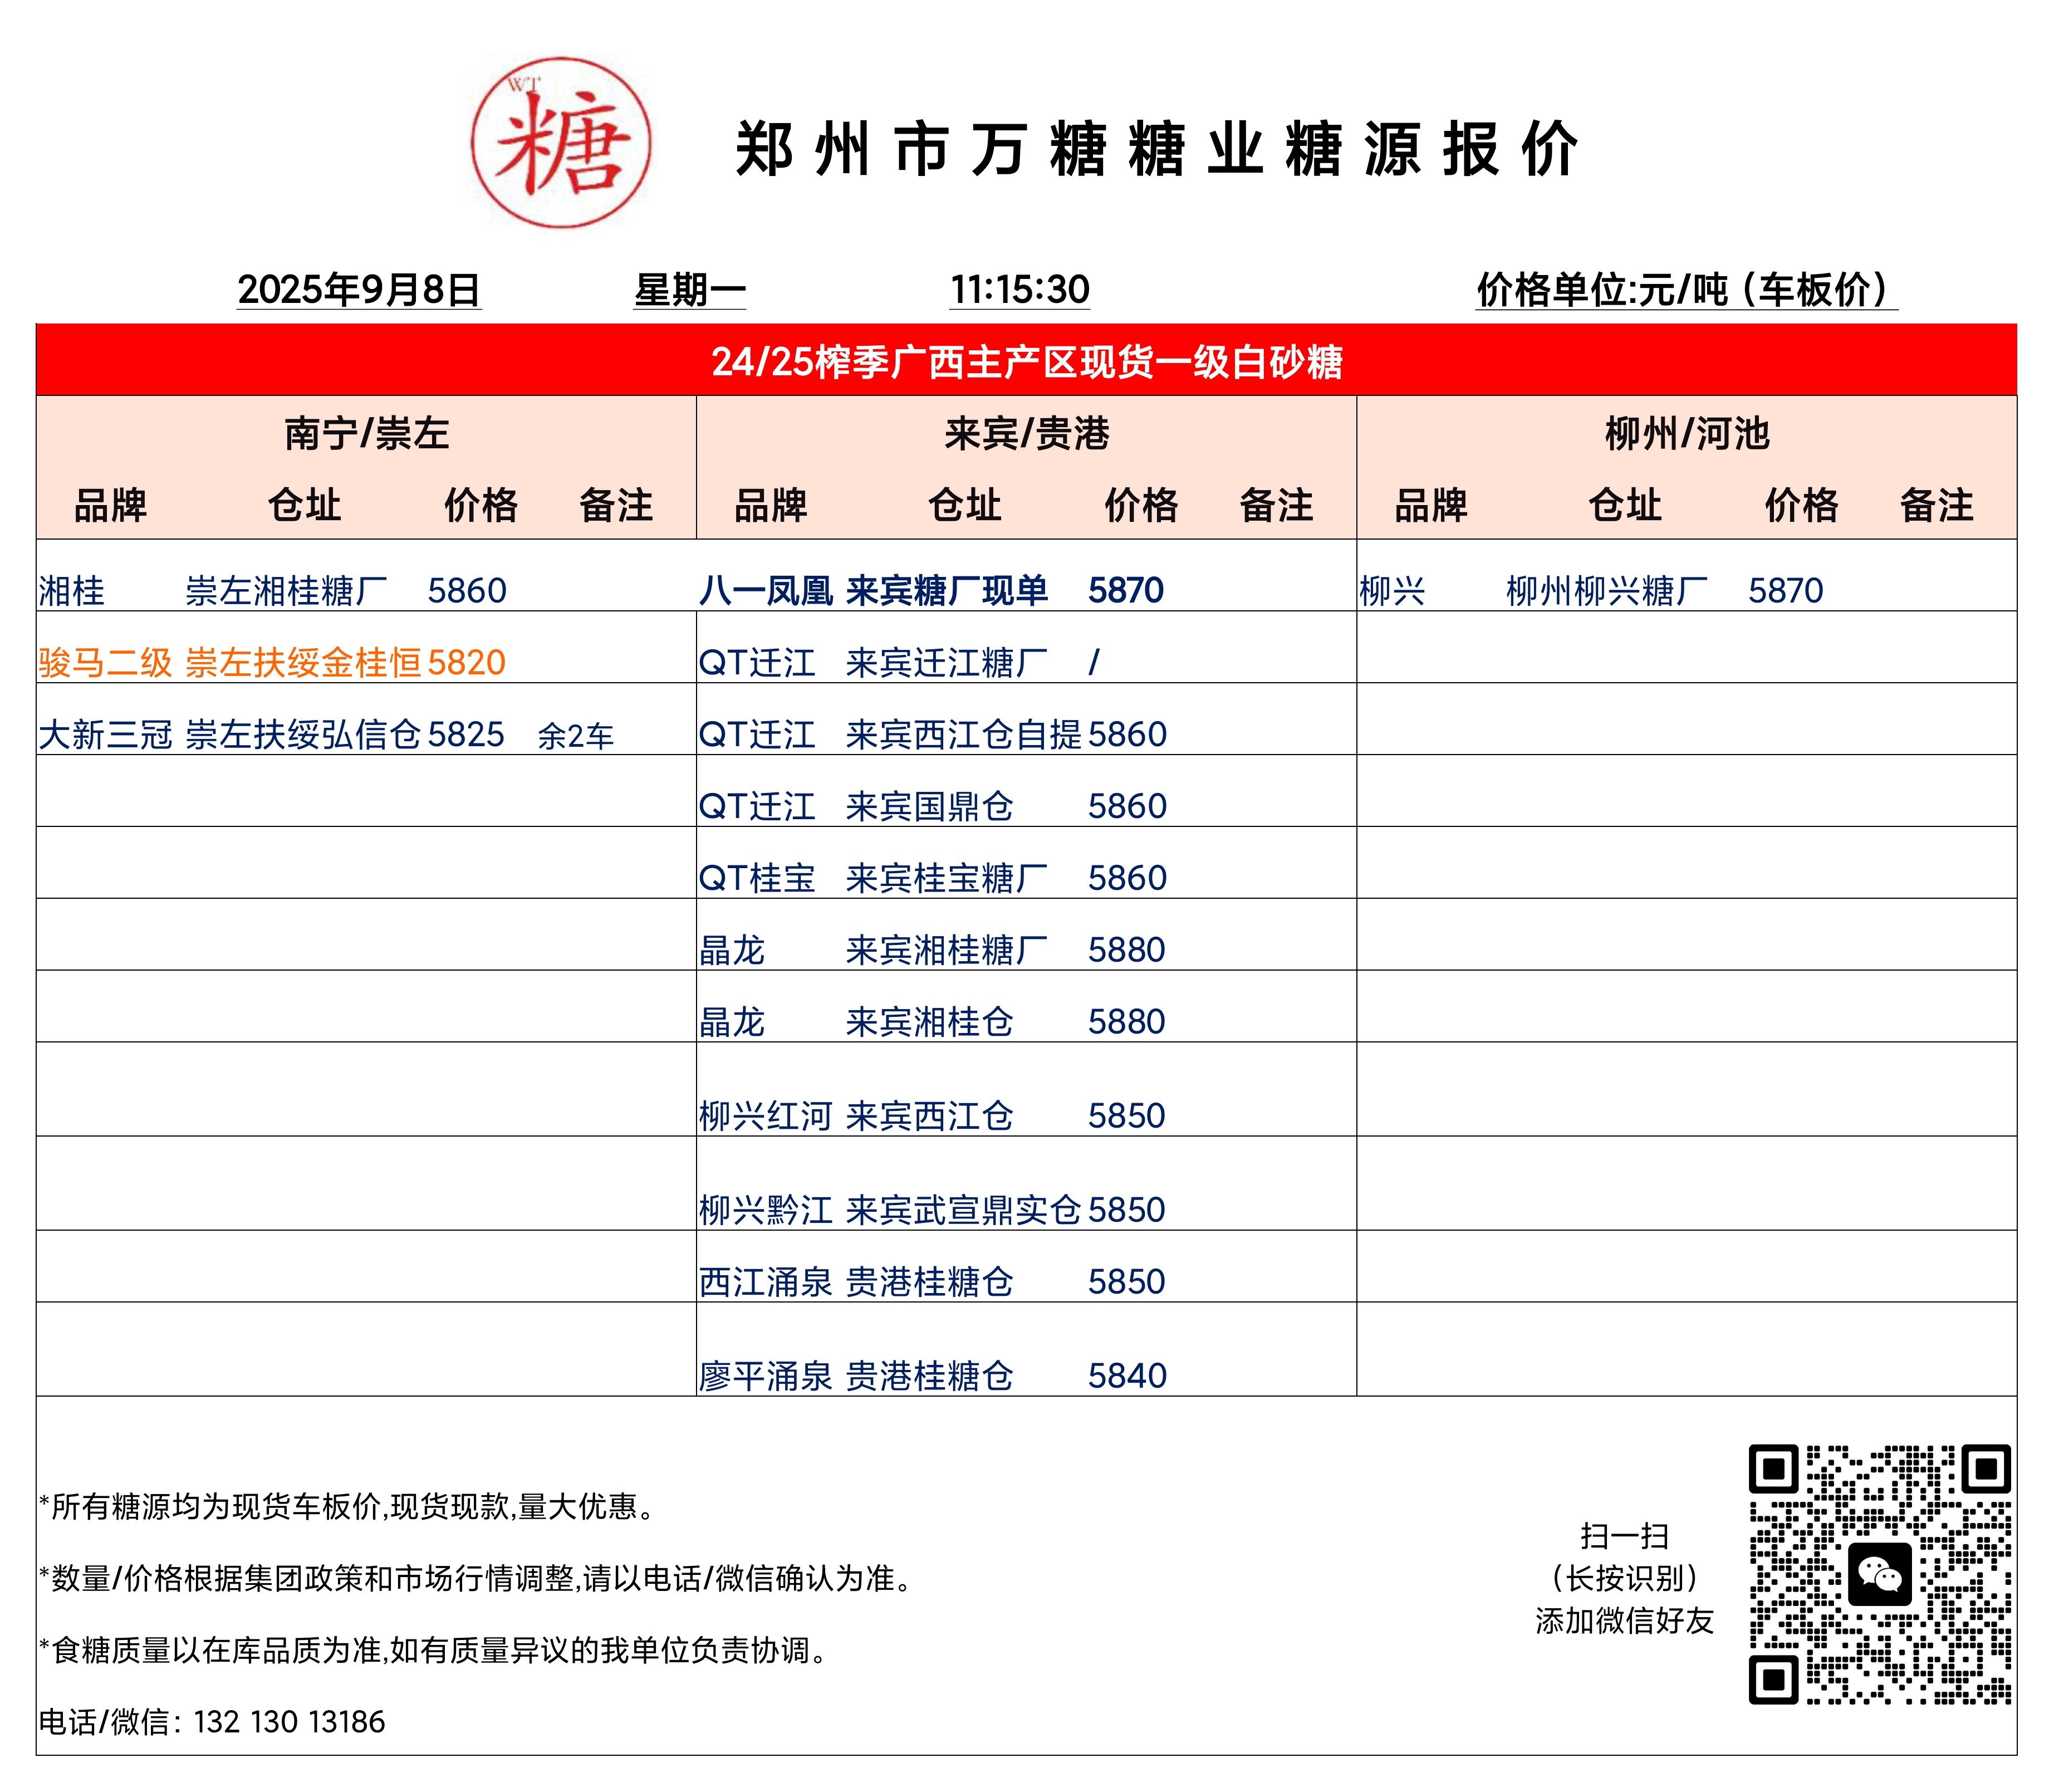This screenshot has width=2054, height=1792.
Task: Select the 南宁/崇左 region header
Action: pyautogui.click(x=366, y=434)
